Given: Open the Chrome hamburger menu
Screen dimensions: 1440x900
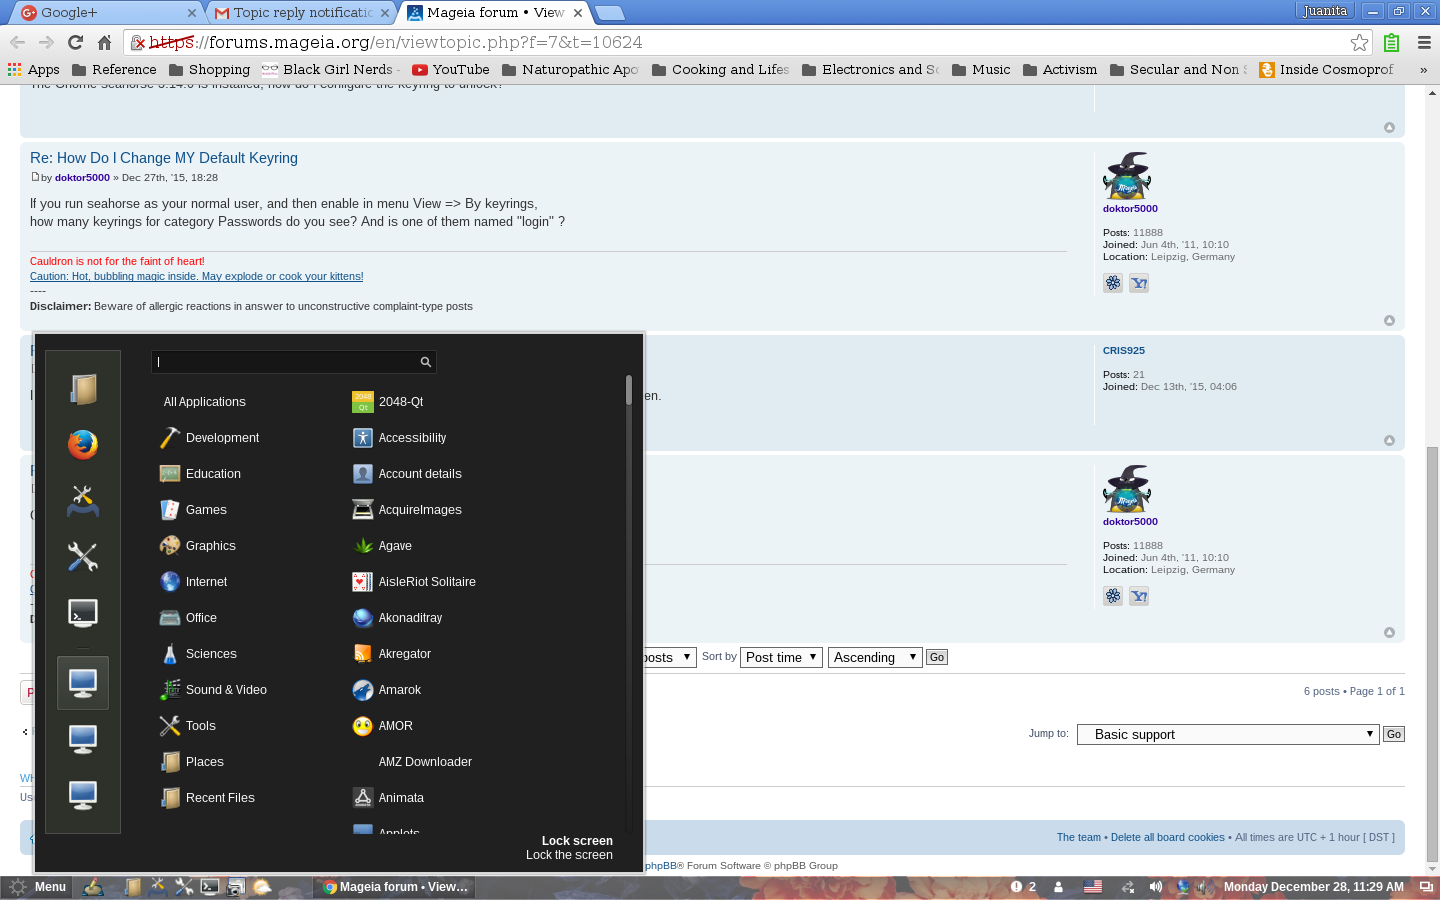Looking at the screenshot, I should (1424, 42).
